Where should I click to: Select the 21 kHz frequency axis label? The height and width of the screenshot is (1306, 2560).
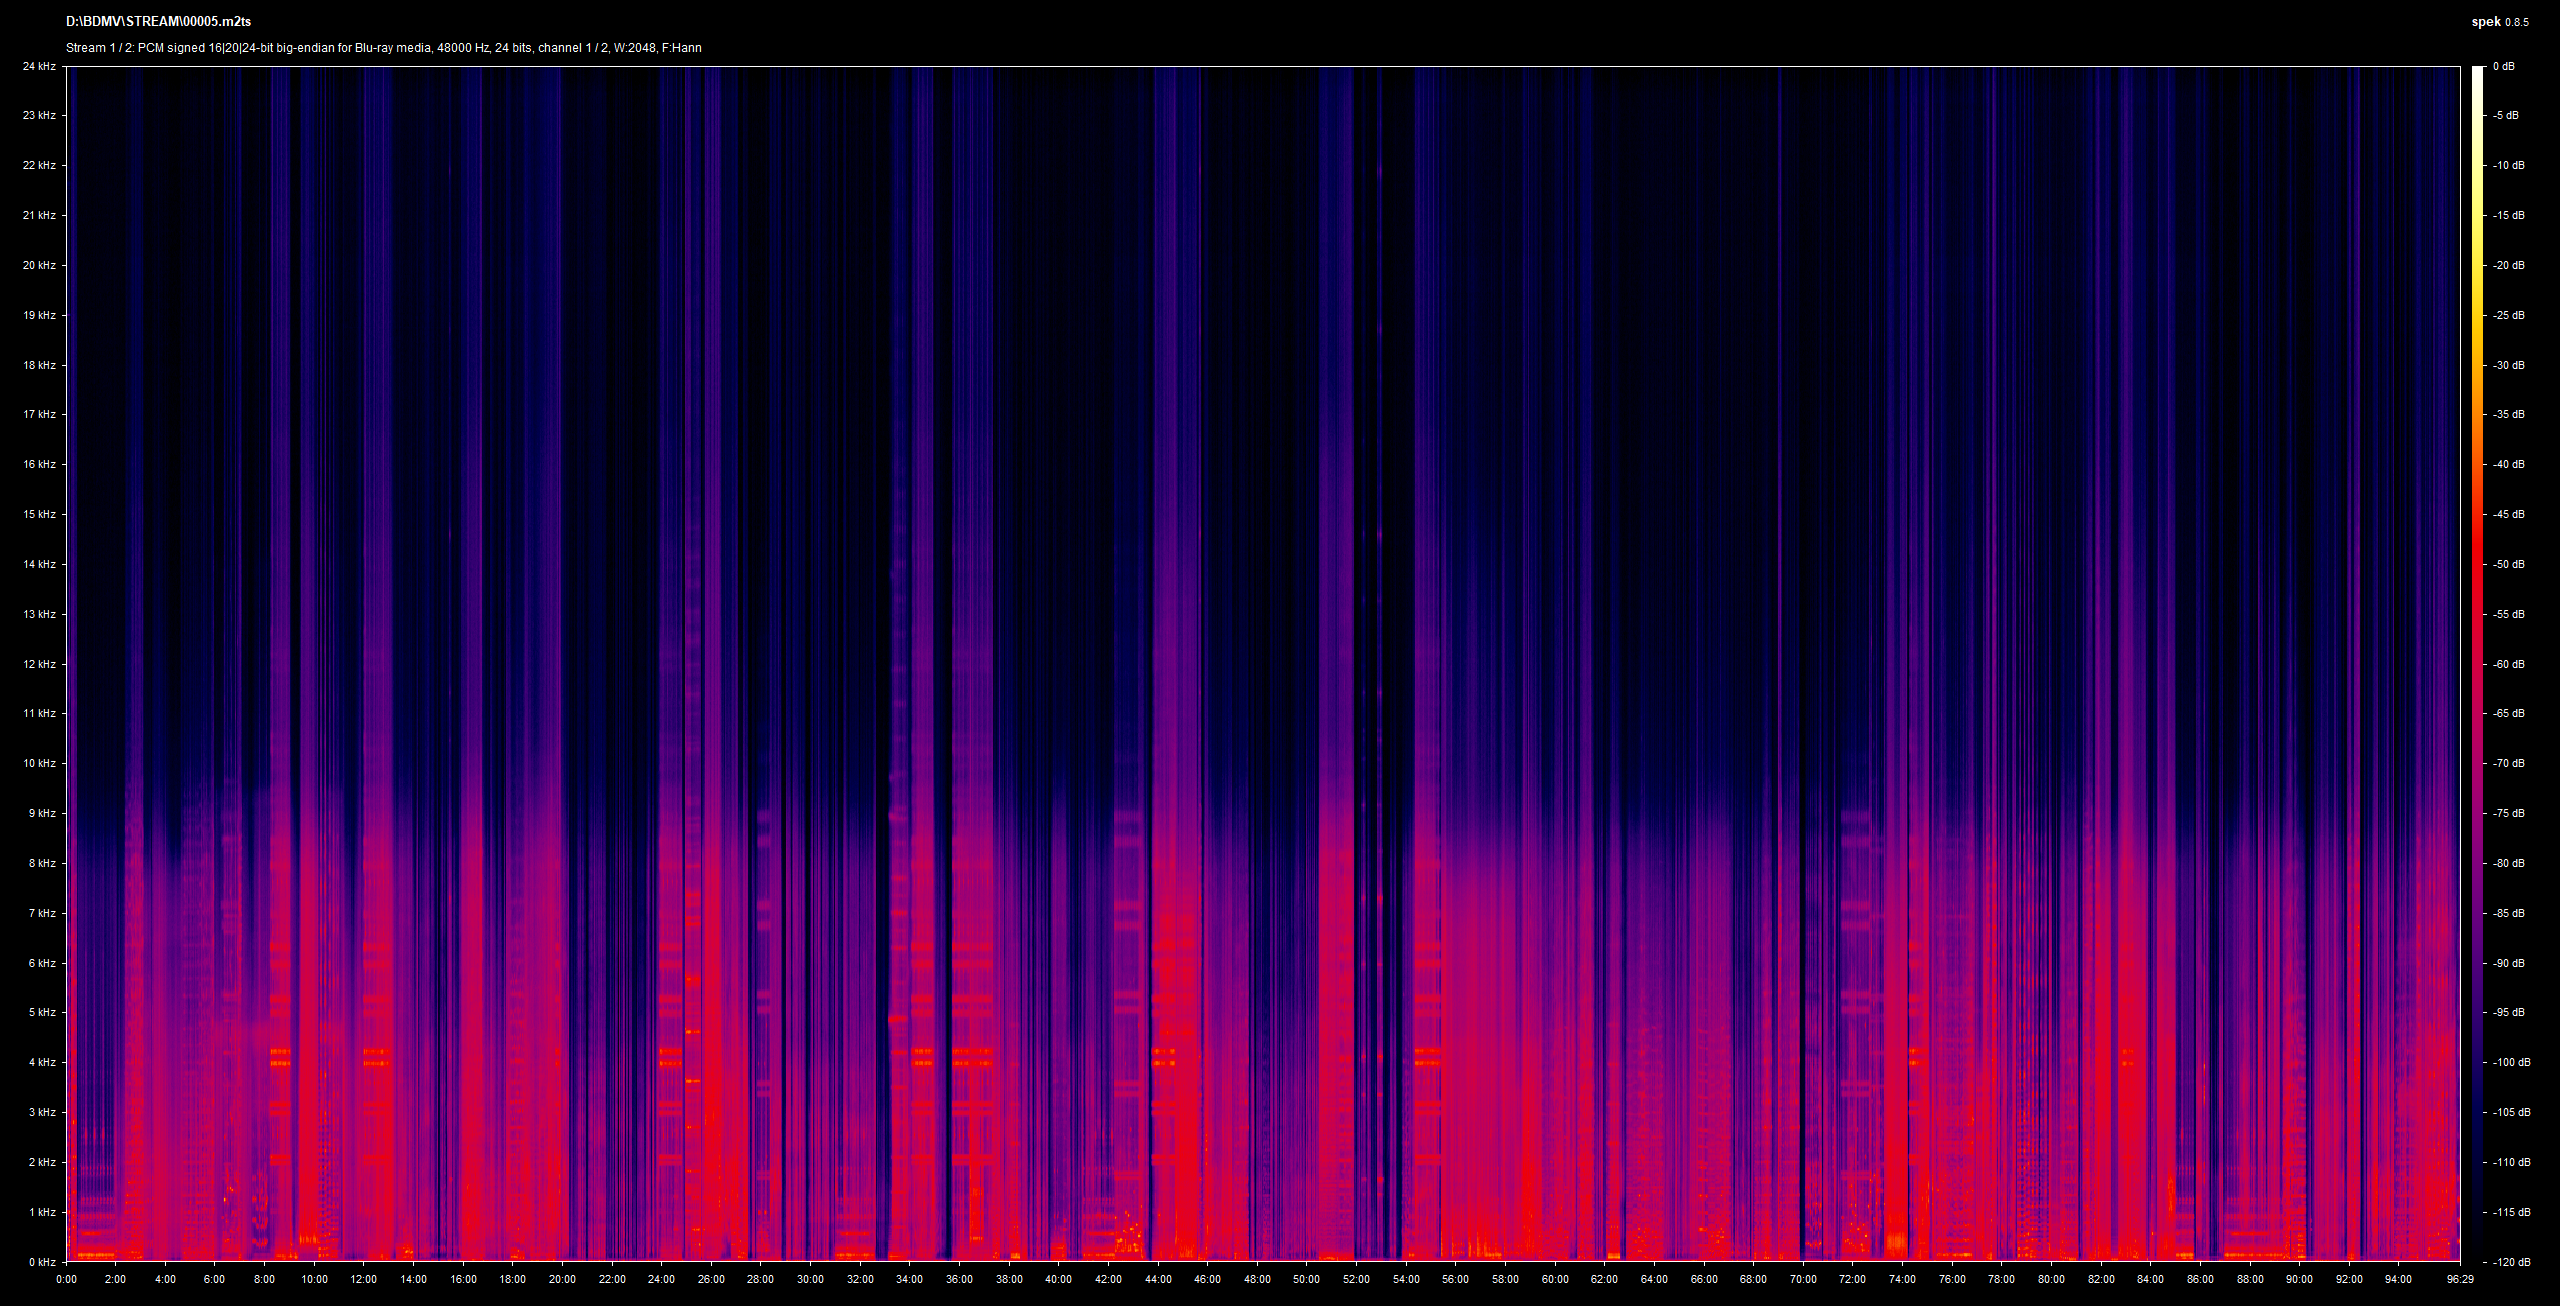(40, 215)
